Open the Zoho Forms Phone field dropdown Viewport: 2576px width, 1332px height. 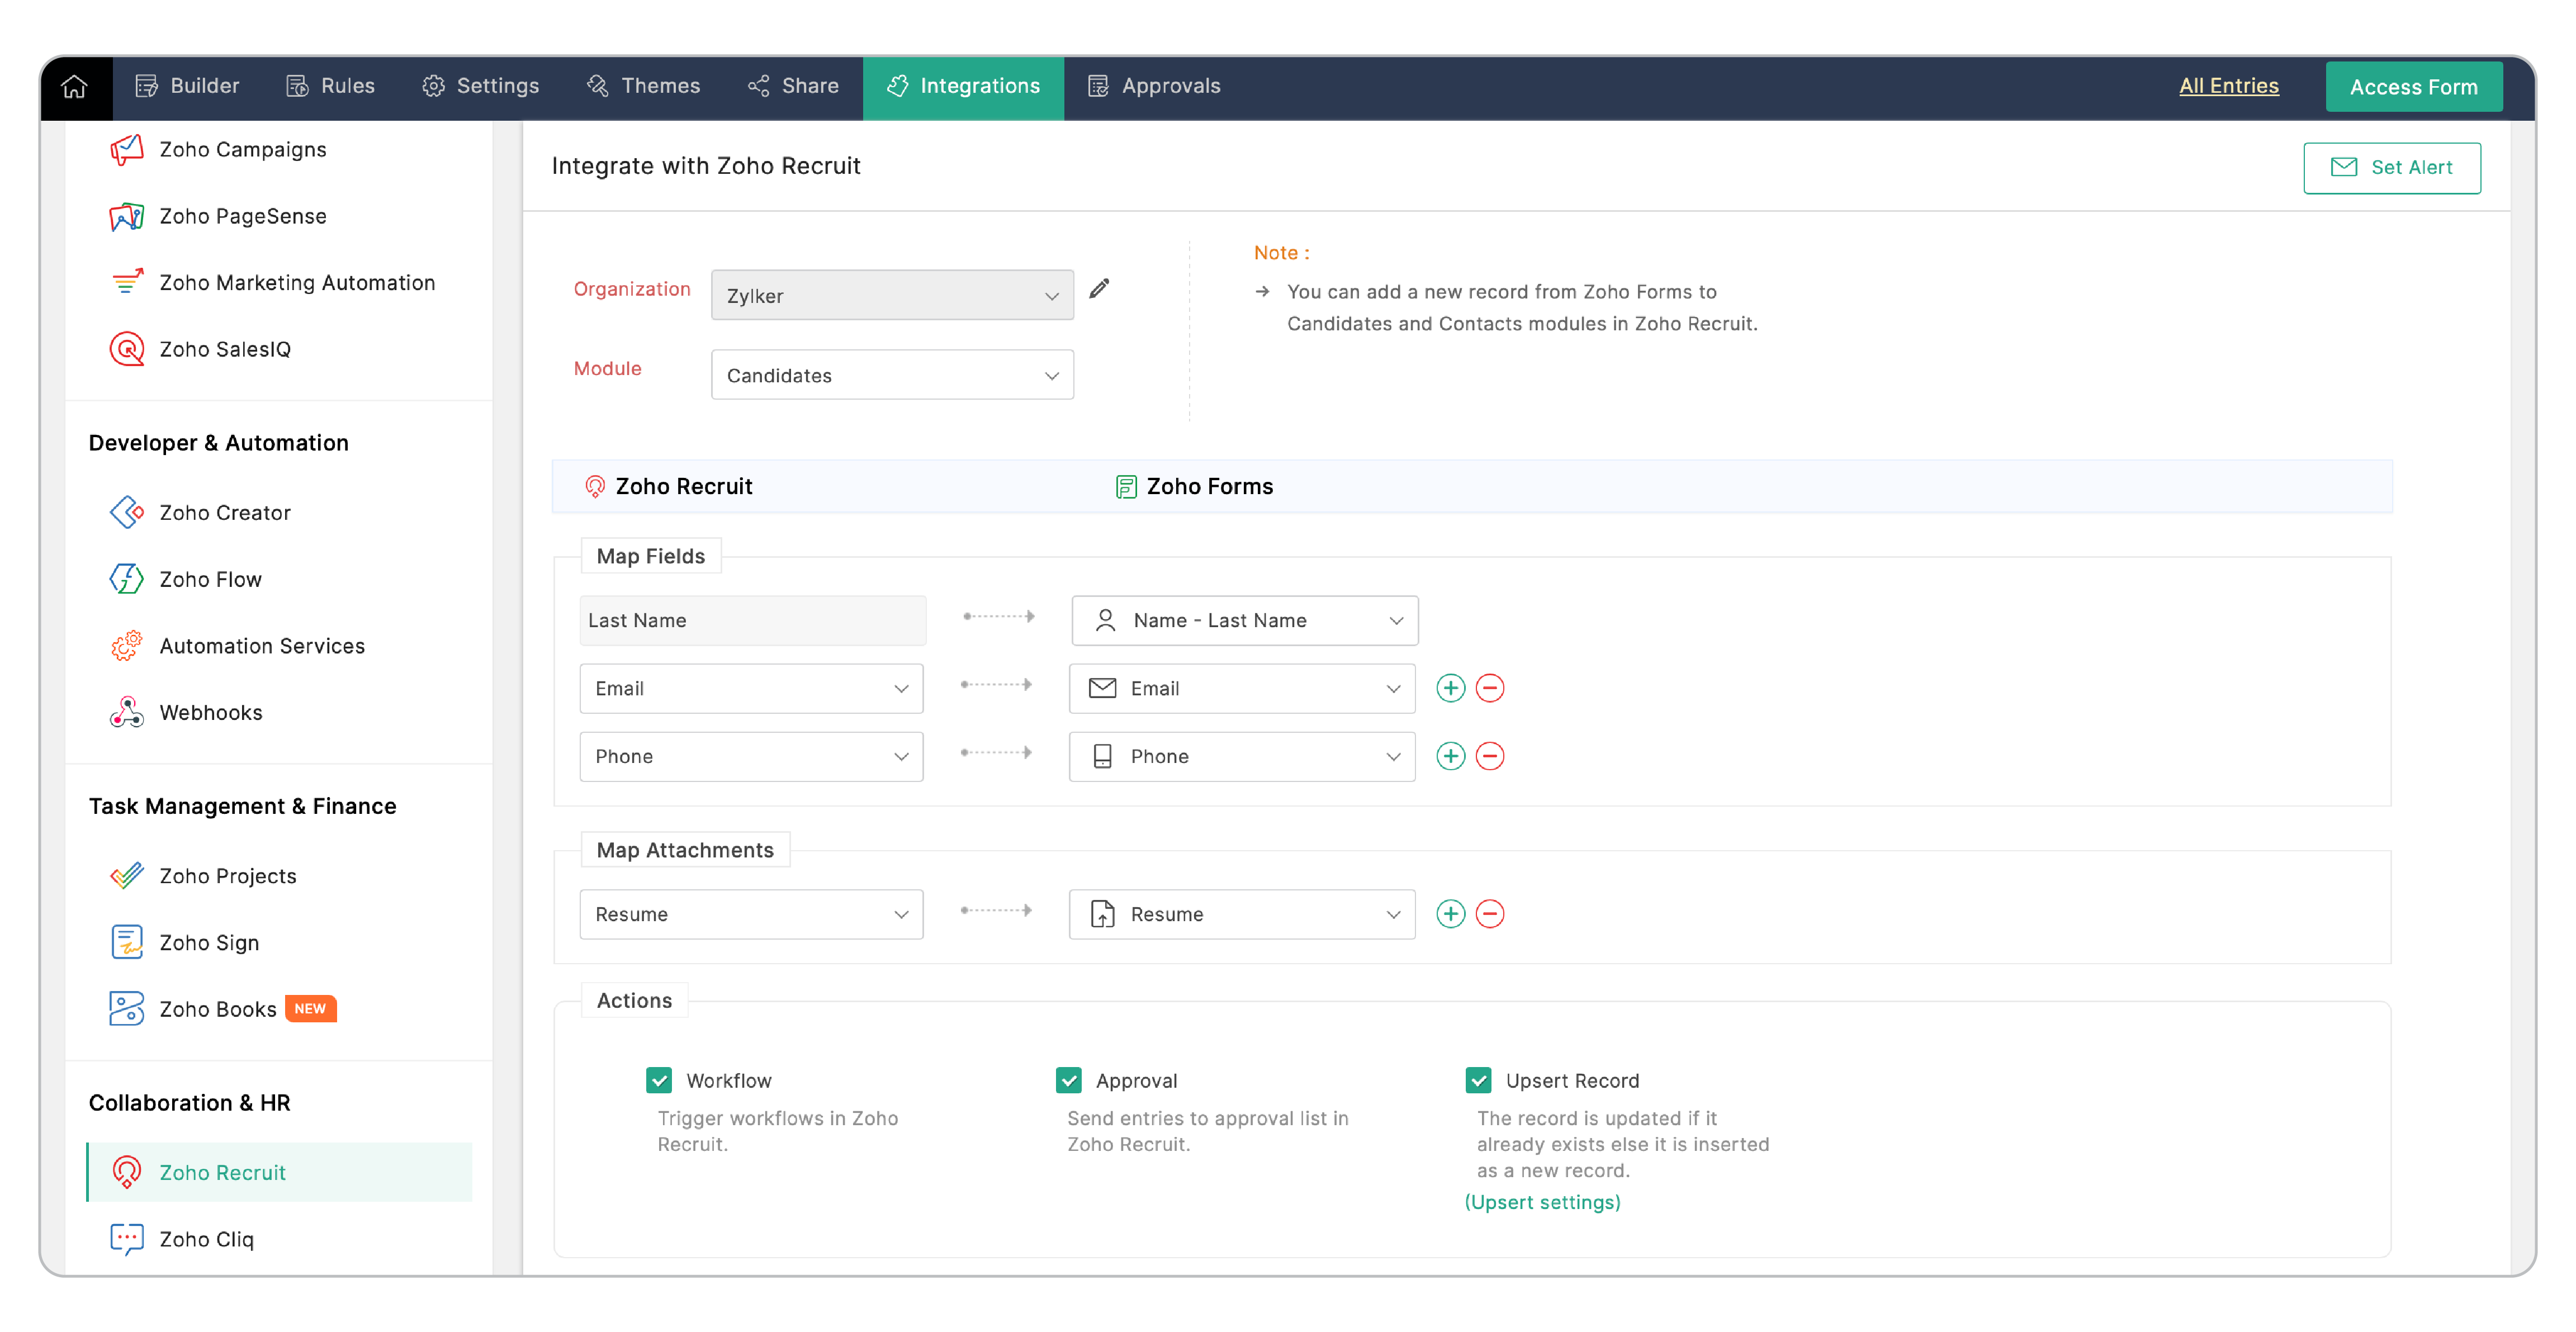(1242, 757)
